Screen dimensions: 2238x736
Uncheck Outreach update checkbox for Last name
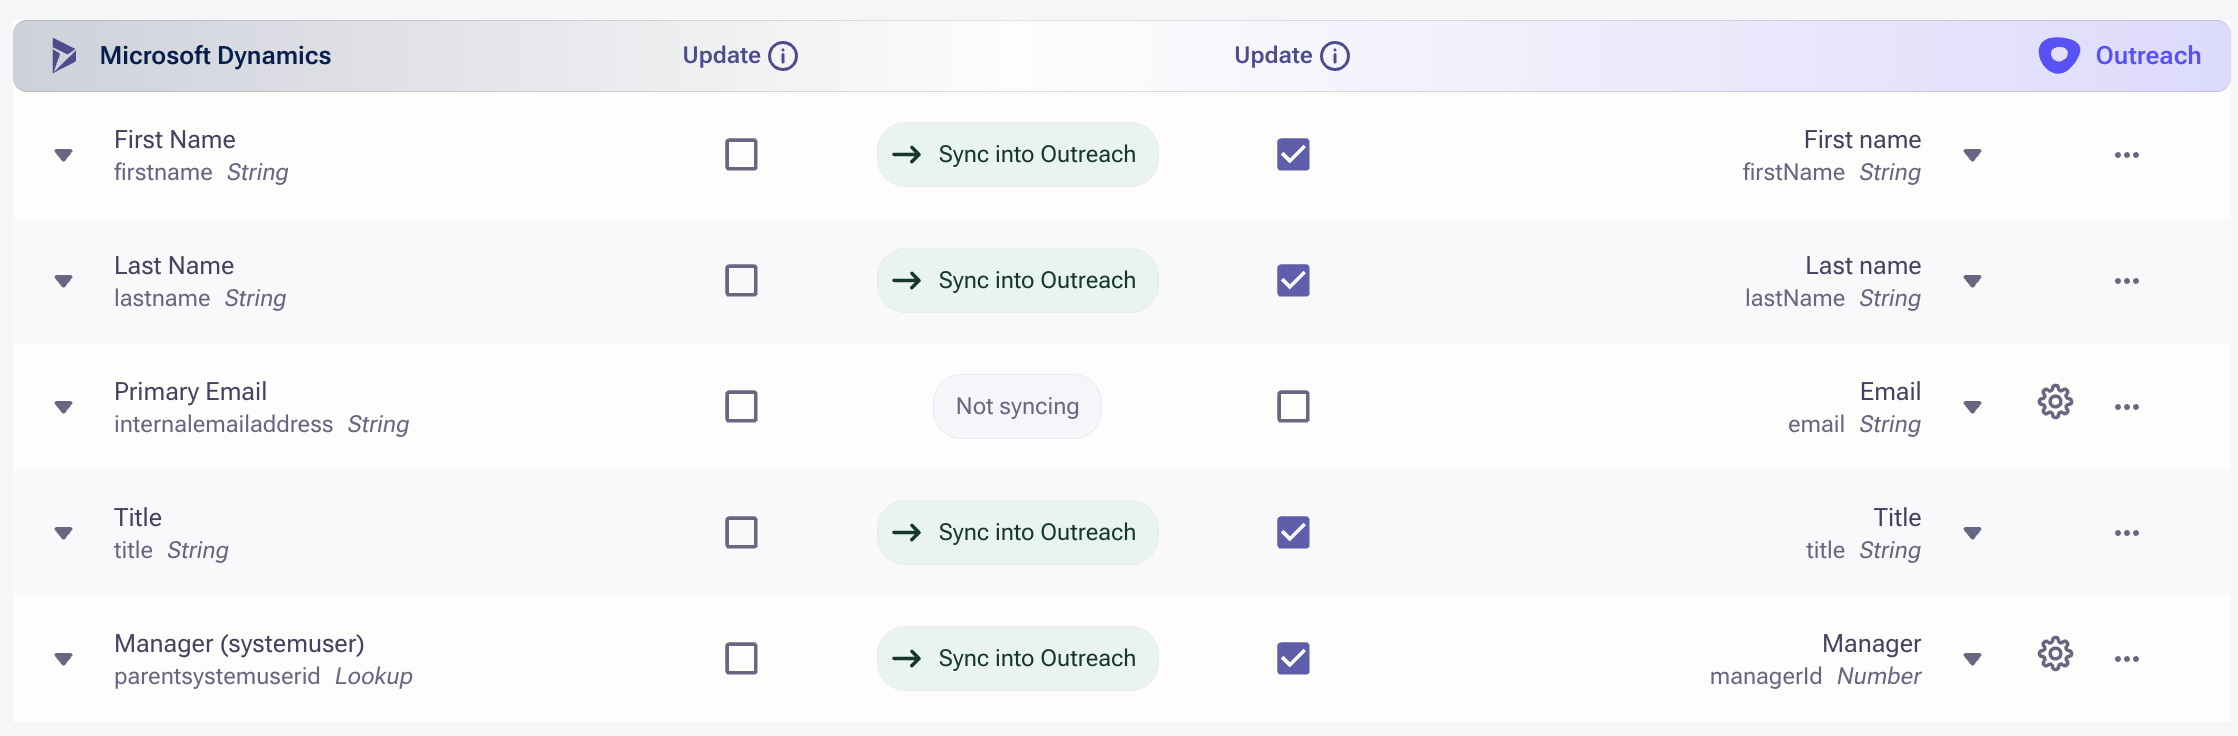[1293, 281]
